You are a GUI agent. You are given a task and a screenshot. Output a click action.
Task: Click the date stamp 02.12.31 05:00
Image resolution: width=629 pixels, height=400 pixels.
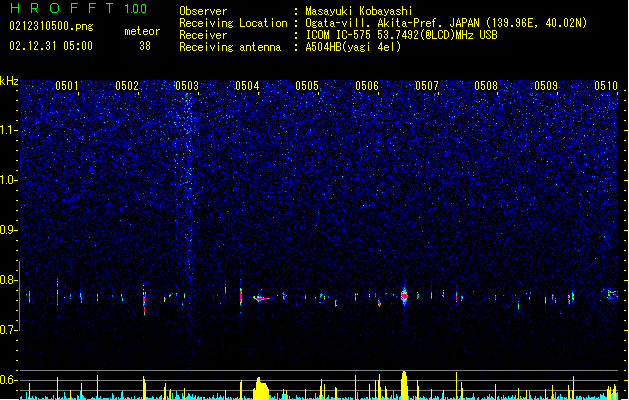tap(51, 46)
